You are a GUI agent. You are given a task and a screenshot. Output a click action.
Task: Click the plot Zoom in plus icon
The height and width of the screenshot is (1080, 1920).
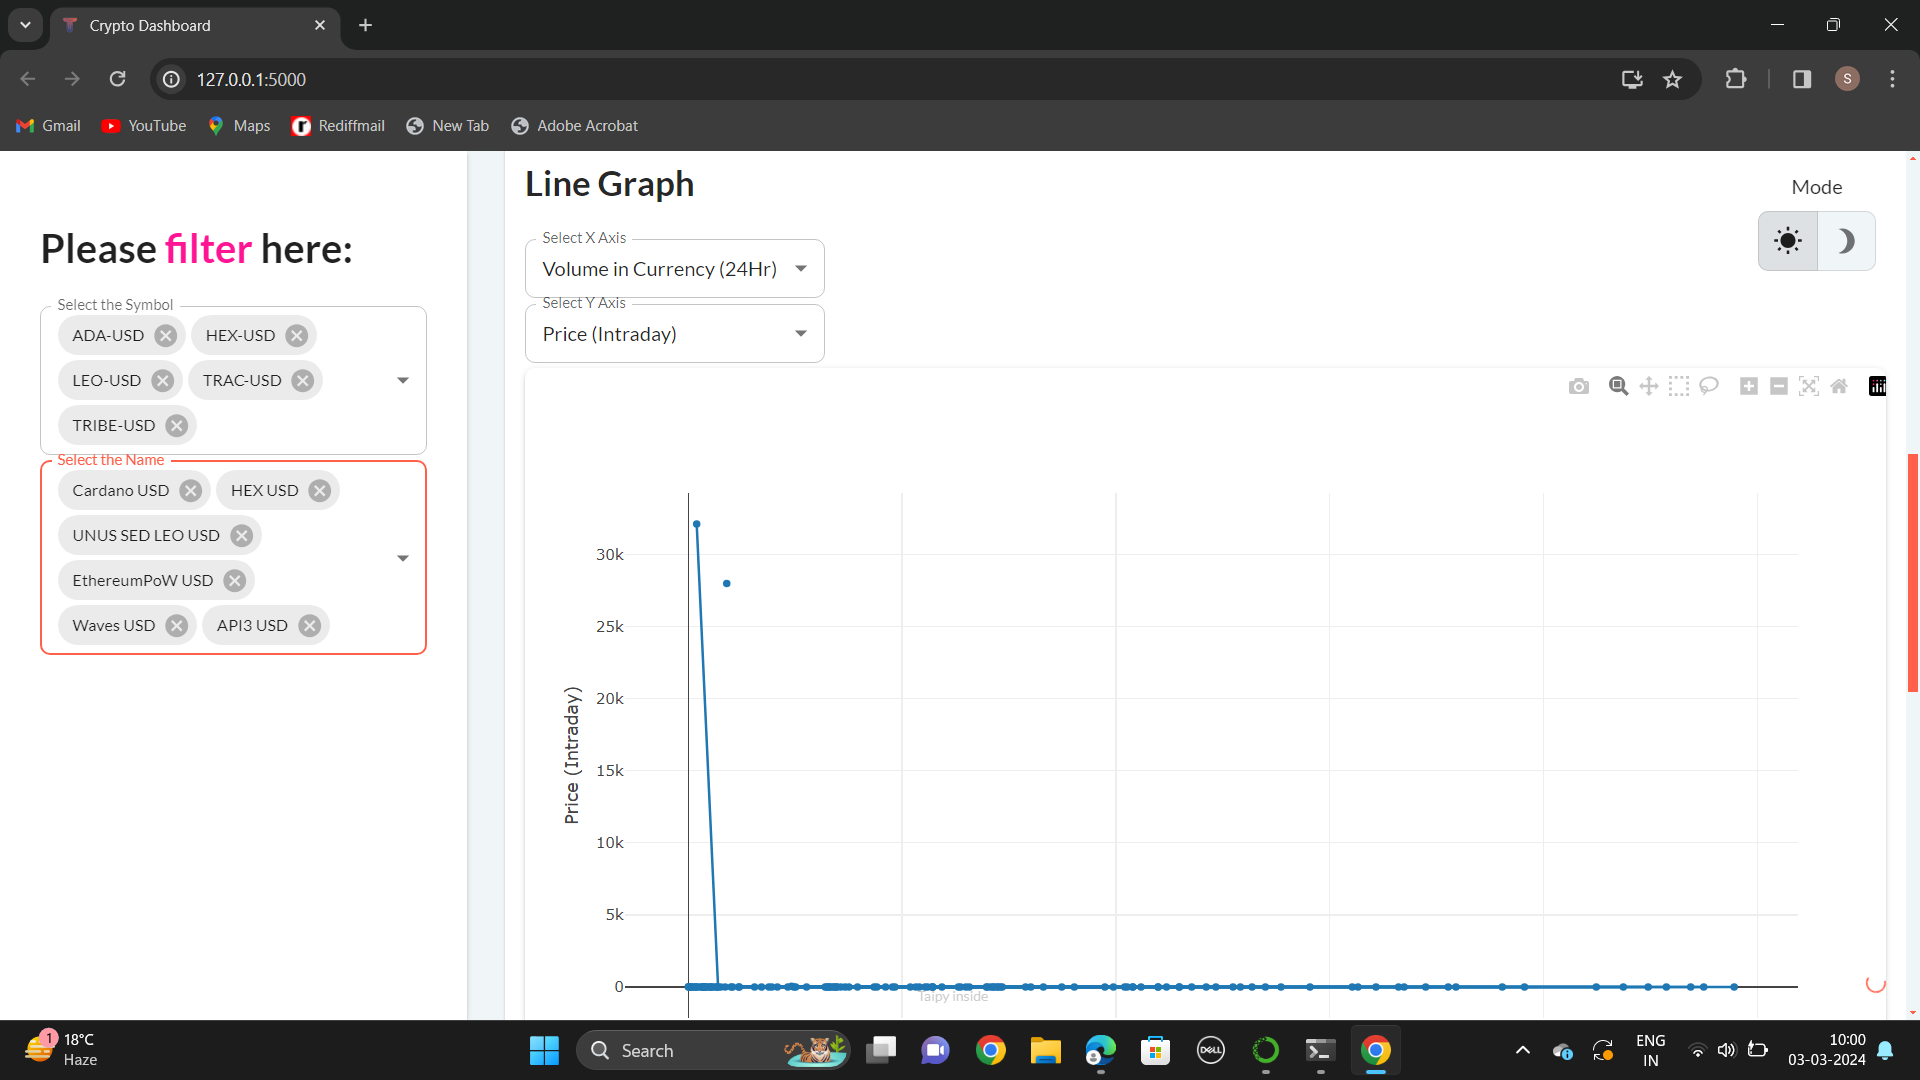coord(1749,386)
